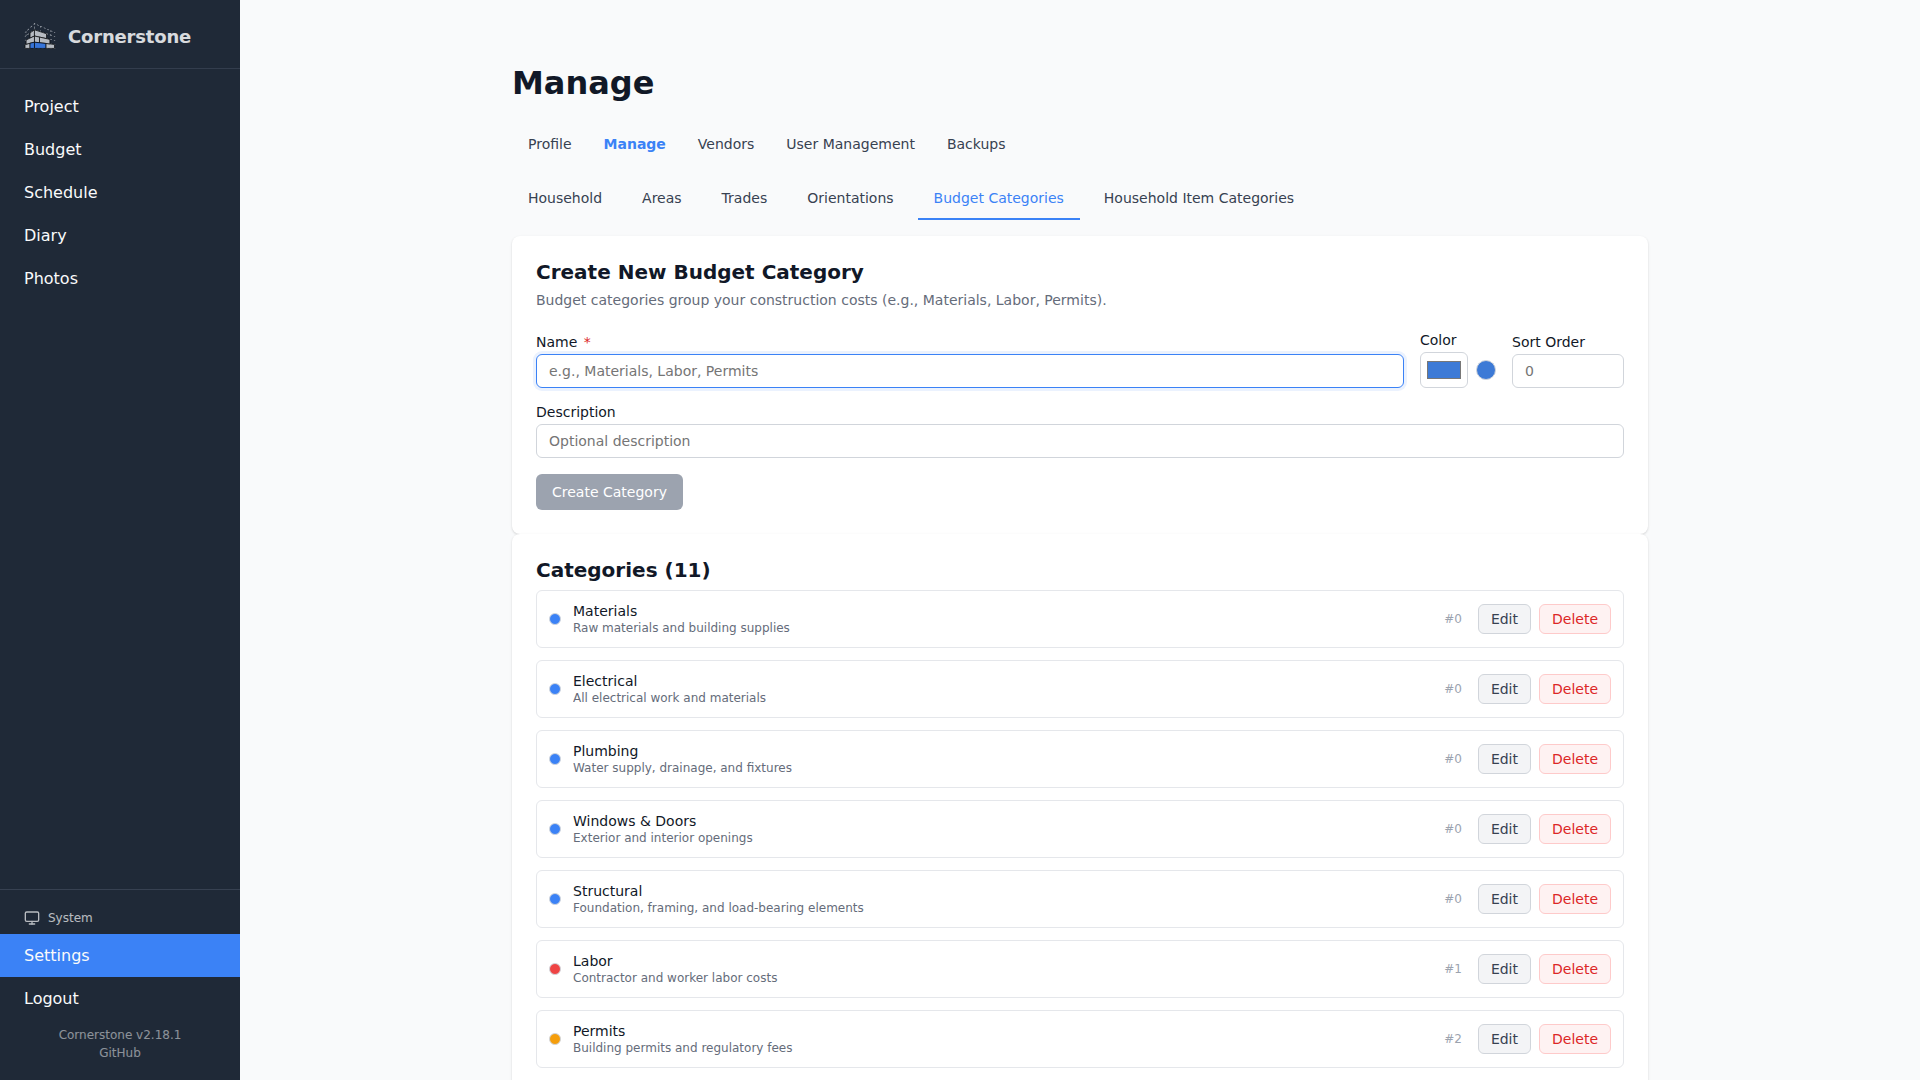Delete the Materials category
Image resolution: width=1920 pixels, height=1080 pixels.
pyautogui.click(x=1574, y=619)
